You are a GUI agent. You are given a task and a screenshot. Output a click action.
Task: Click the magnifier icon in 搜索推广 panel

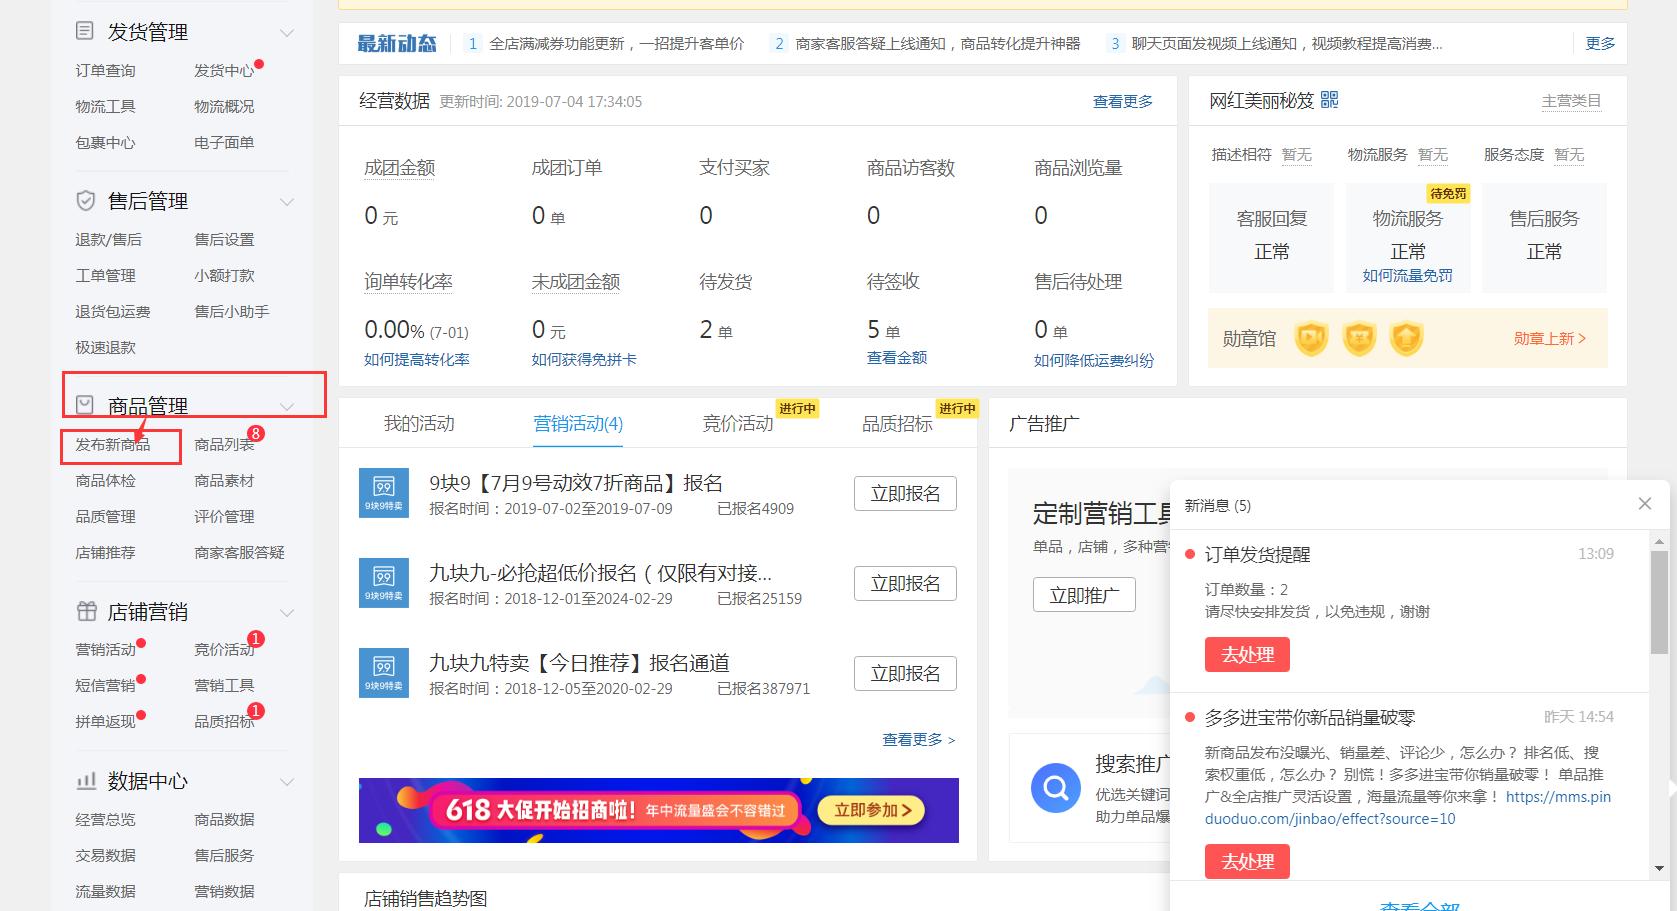(1055, 788)
